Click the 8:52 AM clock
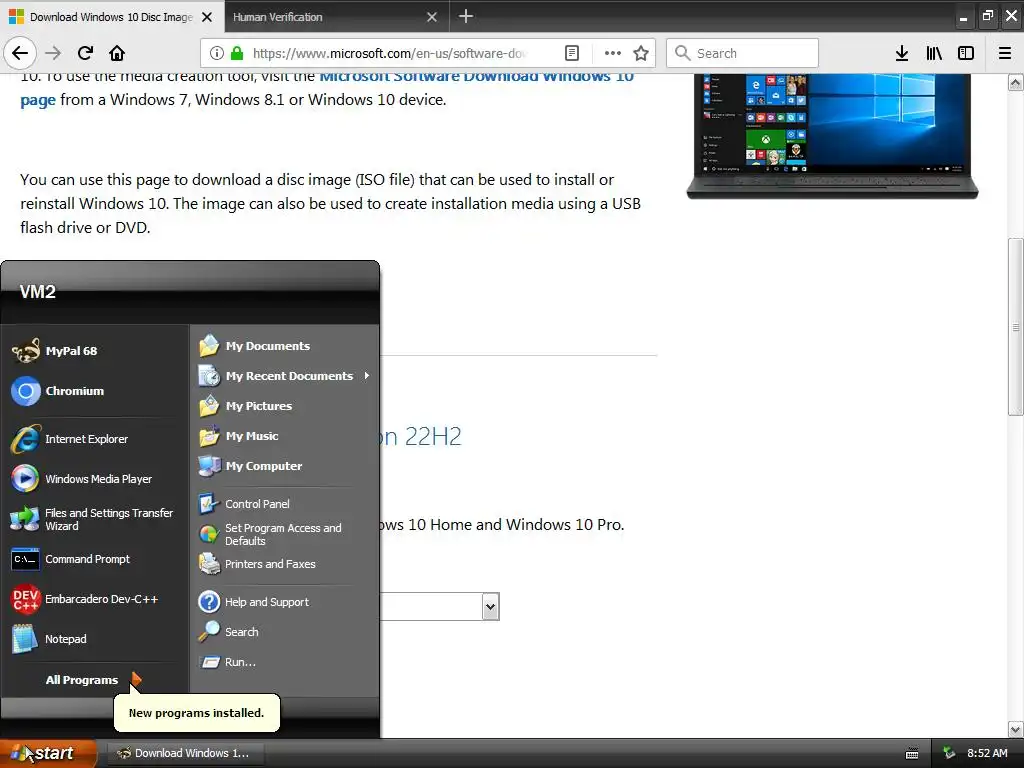This screenshot has width=1024, height=768. point(987,753)
